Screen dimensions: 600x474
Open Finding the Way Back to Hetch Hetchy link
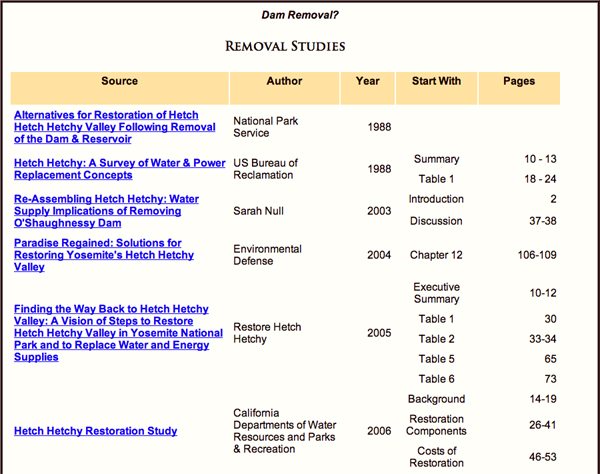point(118,333)
